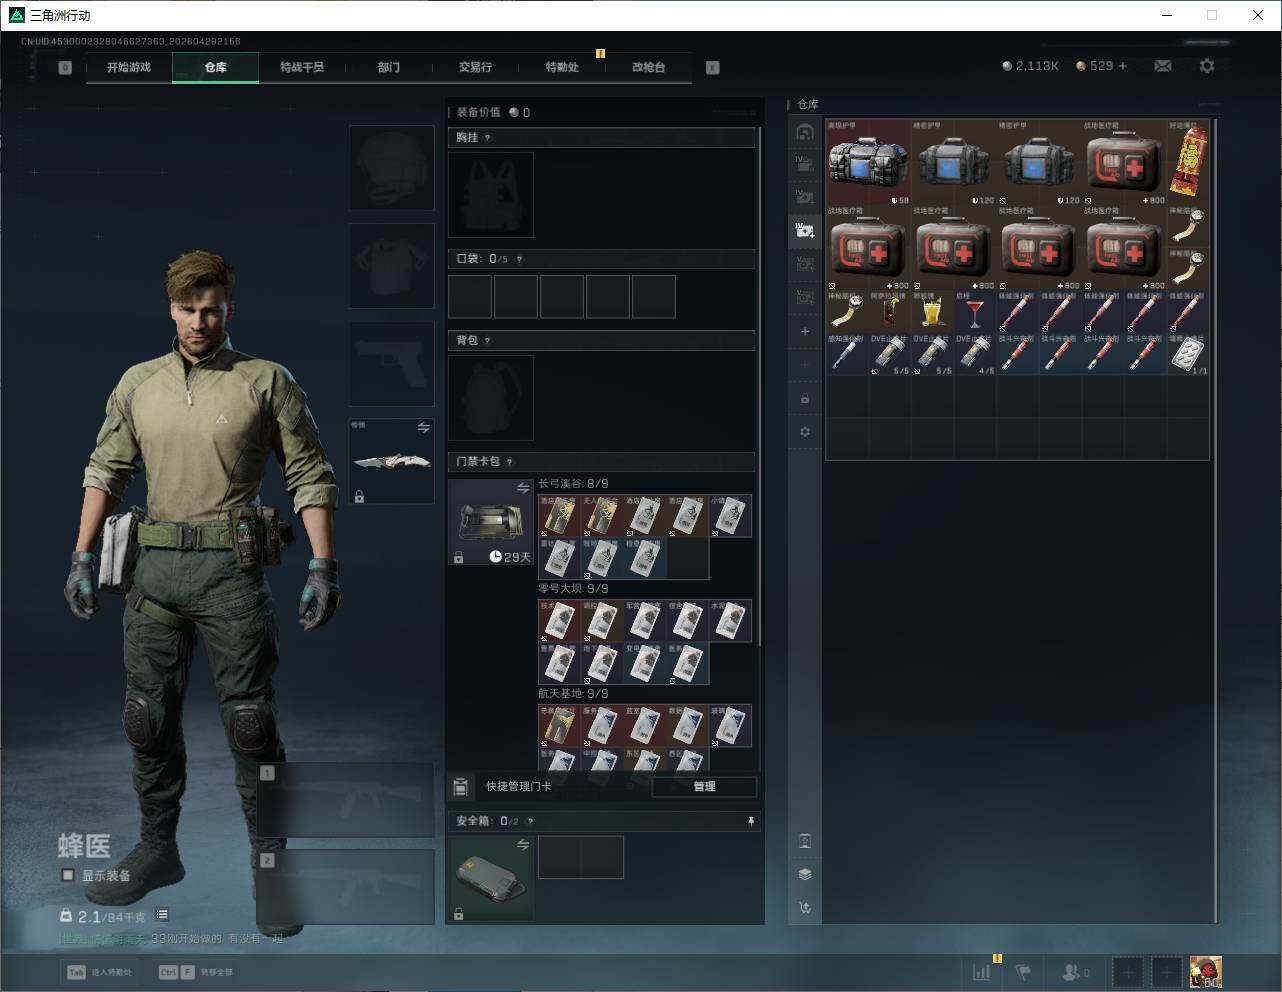The width and height of the screenshot is (1282, 992).
Task: Select the empty chest rig slot
Action: [491, 195]
